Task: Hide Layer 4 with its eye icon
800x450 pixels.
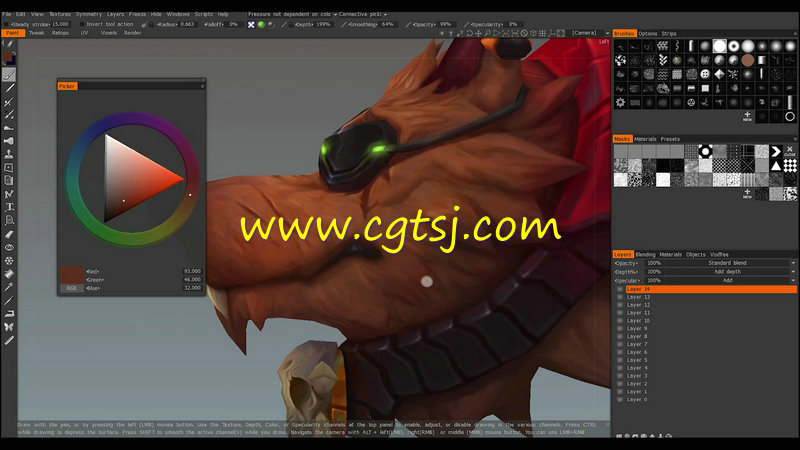Action: [620, 368]
